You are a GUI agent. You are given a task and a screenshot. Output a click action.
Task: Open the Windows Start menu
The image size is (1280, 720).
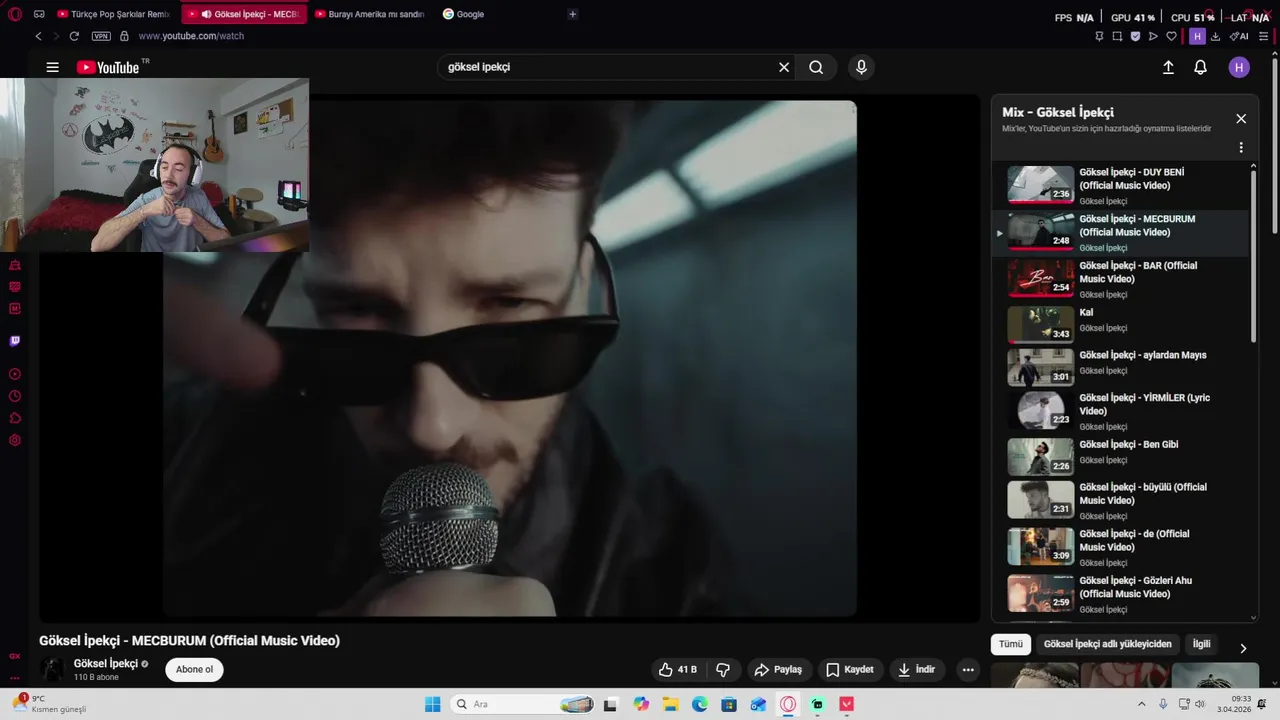click(x=432, y=704)
